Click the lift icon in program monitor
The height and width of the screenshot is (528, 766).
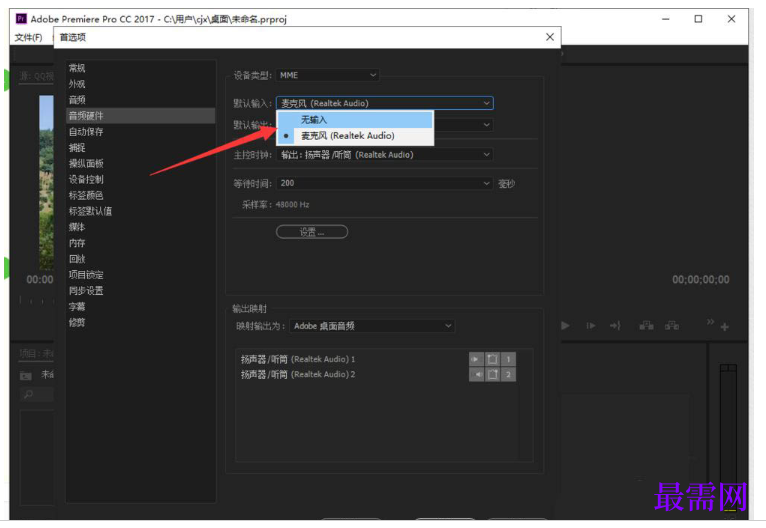[x=646, y=325]
